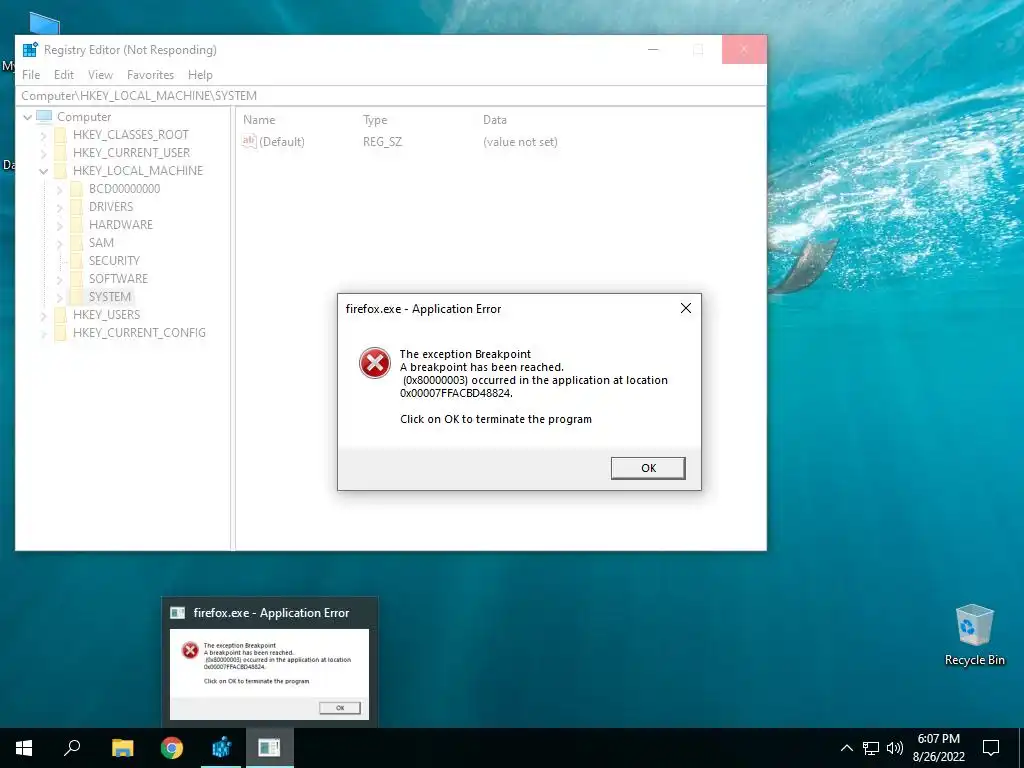Select the SOFTWARE key
Screen dimensions: 1024x768
118,278
